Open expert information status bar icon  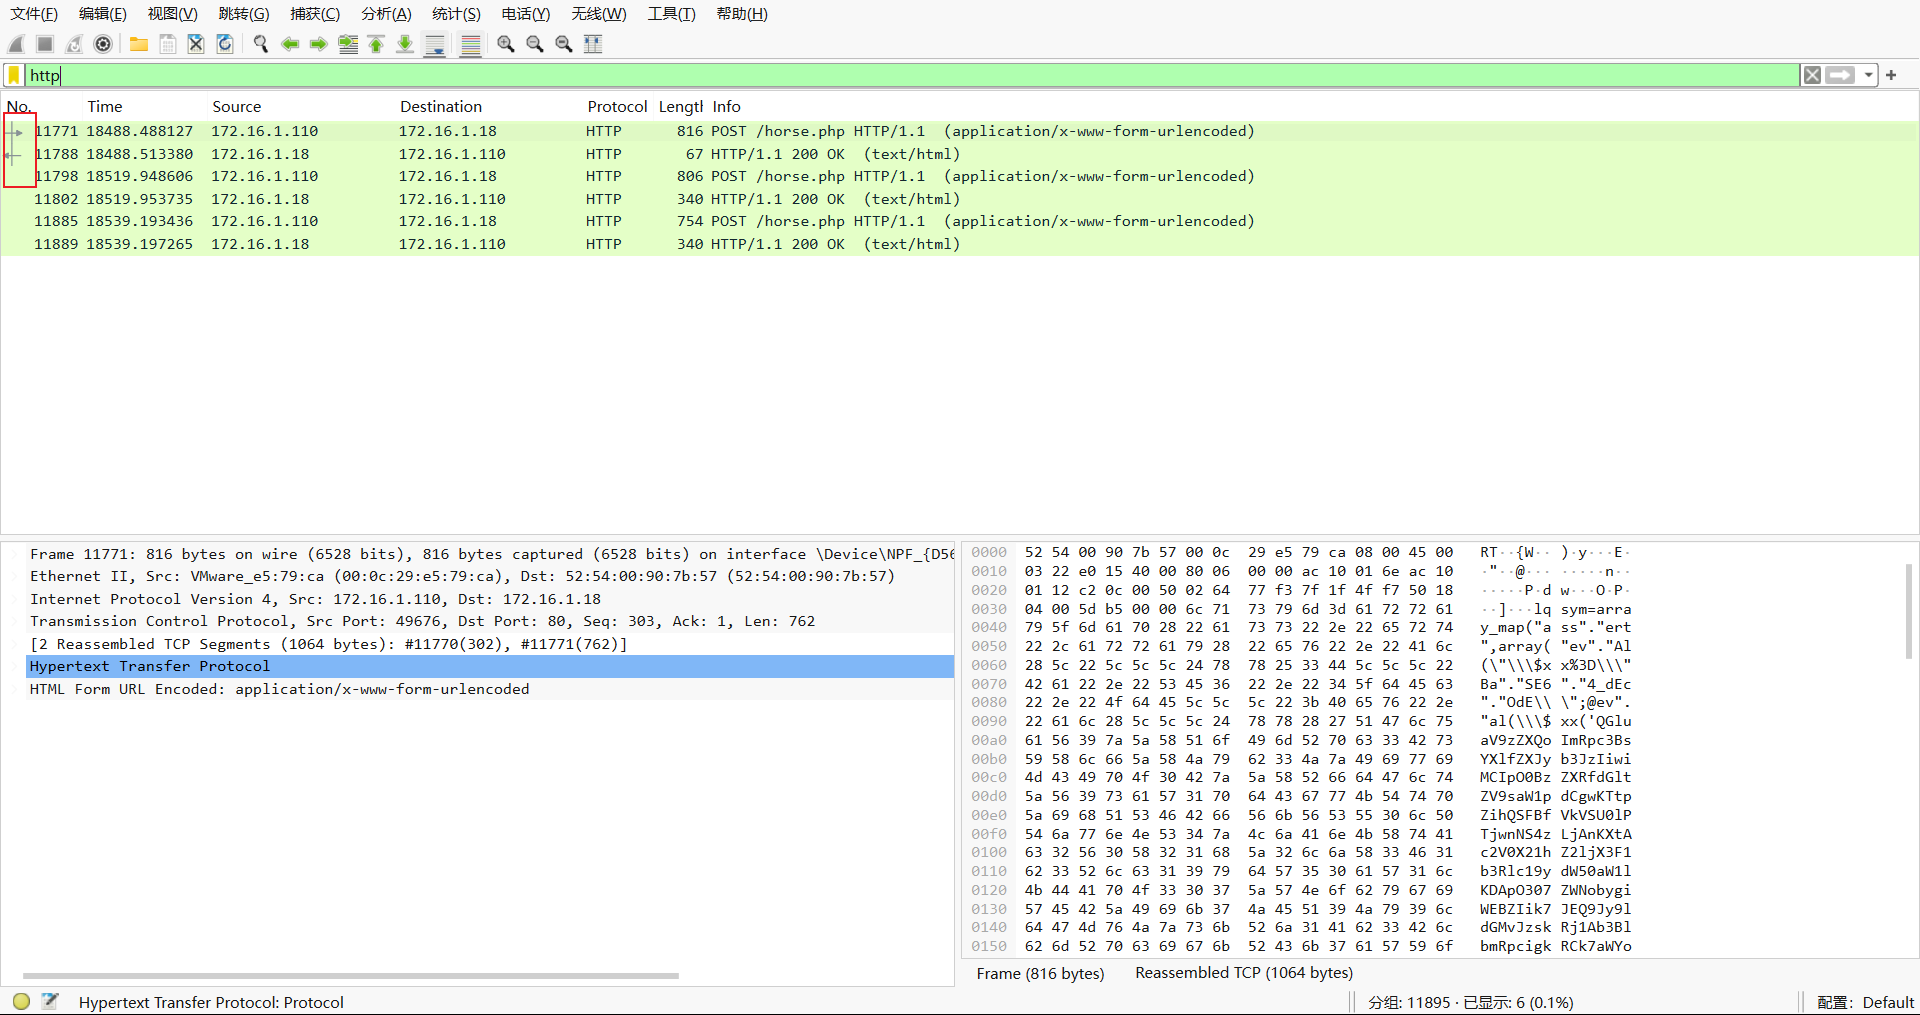click(x=22, y=1001)
